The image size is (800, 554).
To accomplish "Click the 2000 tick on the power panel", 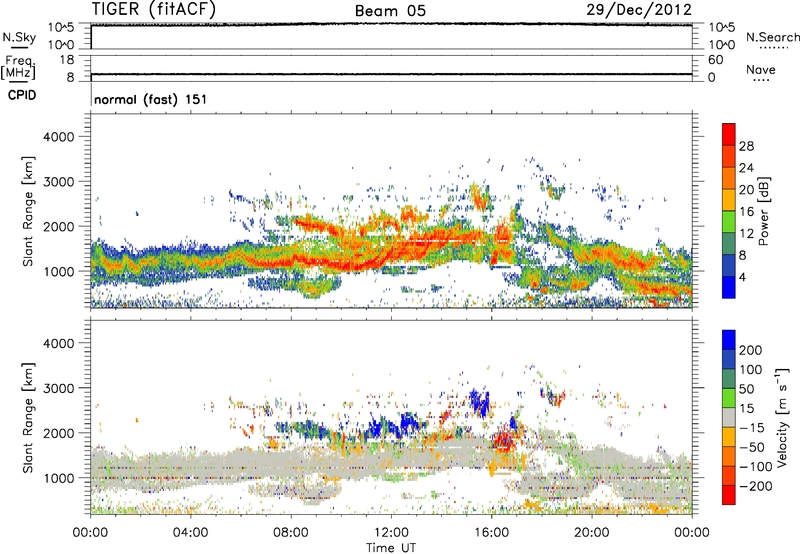I will pos(58,226).
